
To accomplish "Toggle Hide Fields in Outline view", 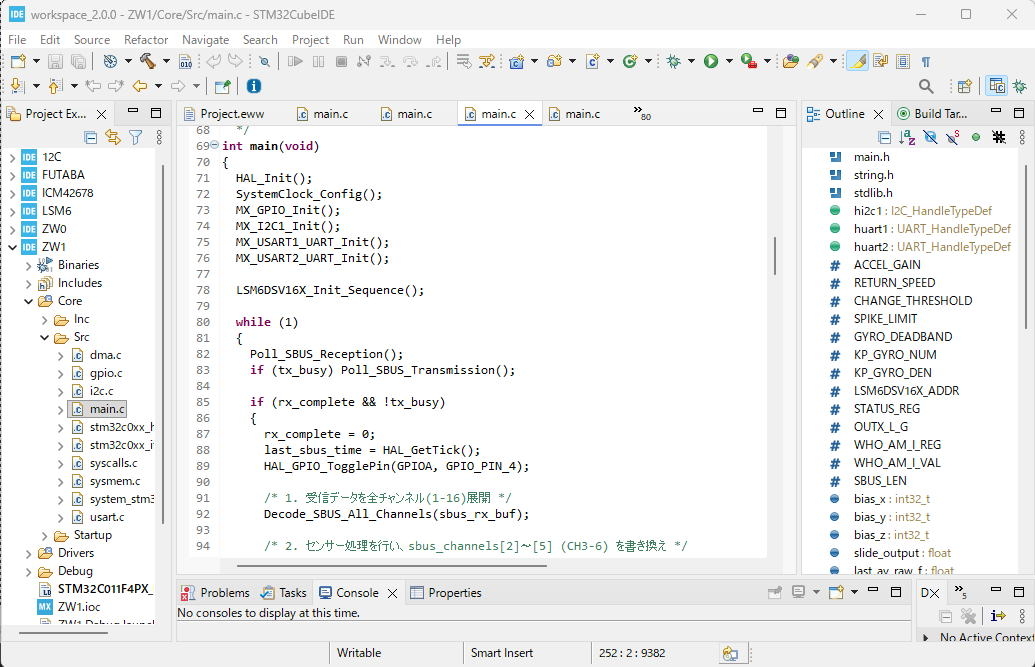I will [930, 137].
